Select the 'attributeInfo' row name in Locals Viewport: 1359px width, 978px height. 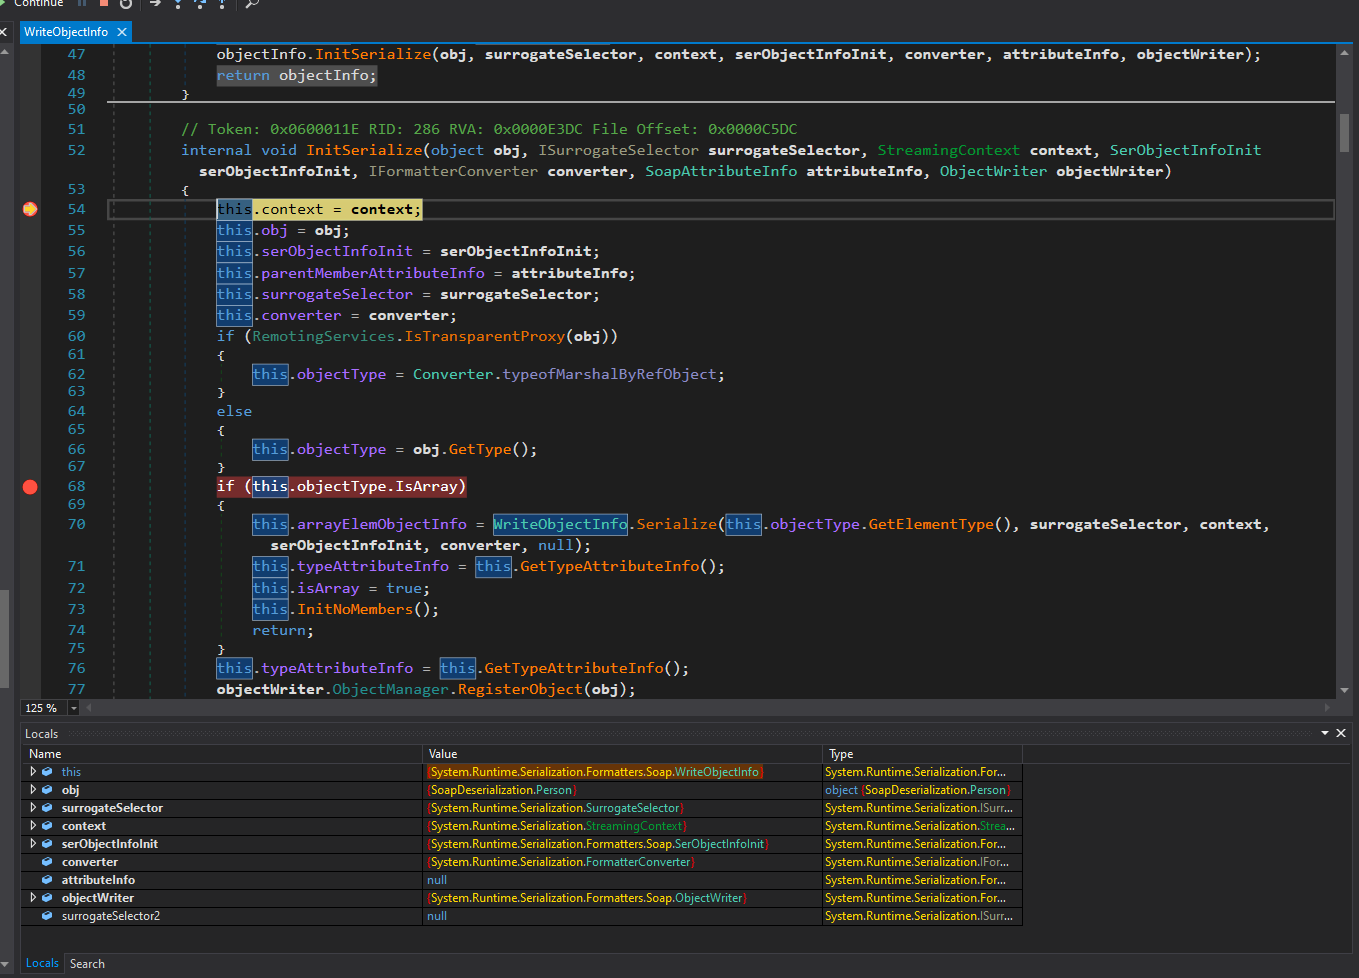tap(98, 880)
